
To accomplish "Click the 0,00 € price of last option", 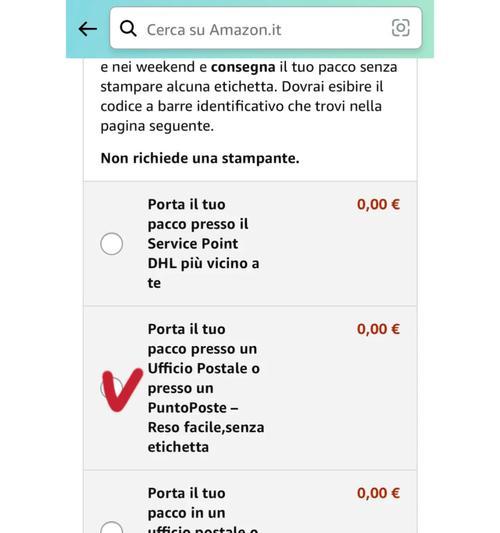I will 378,493.
